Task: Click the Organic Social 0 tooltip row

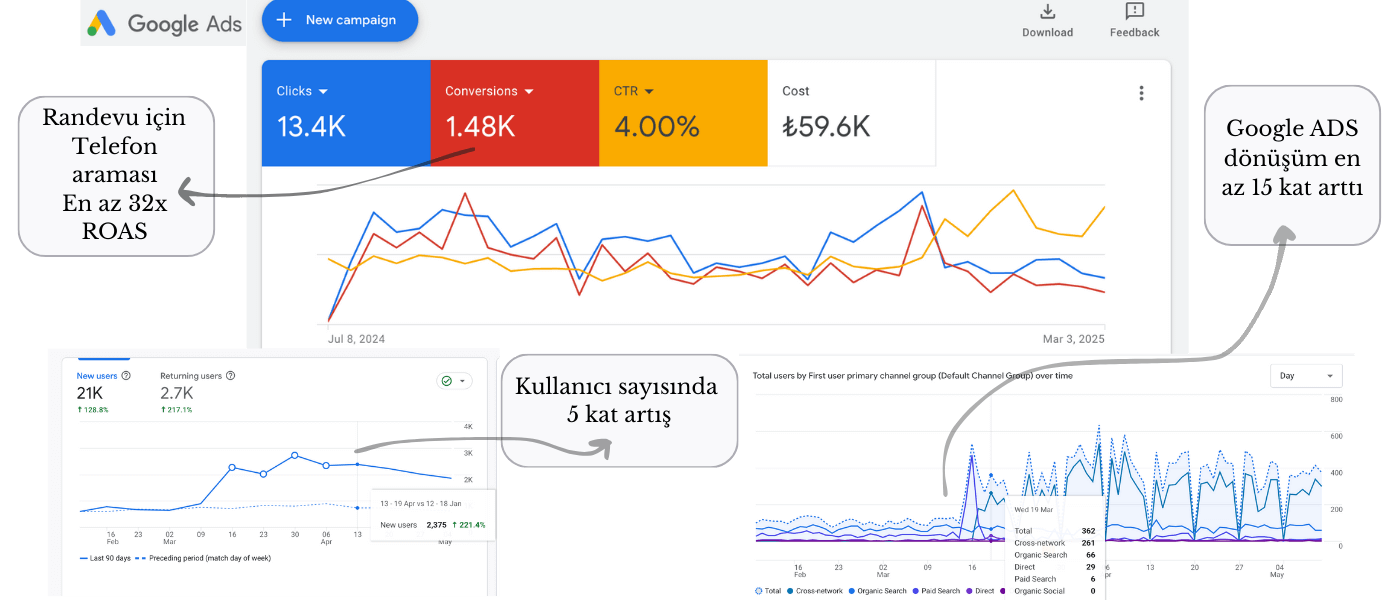Action: click(1054, 591)
